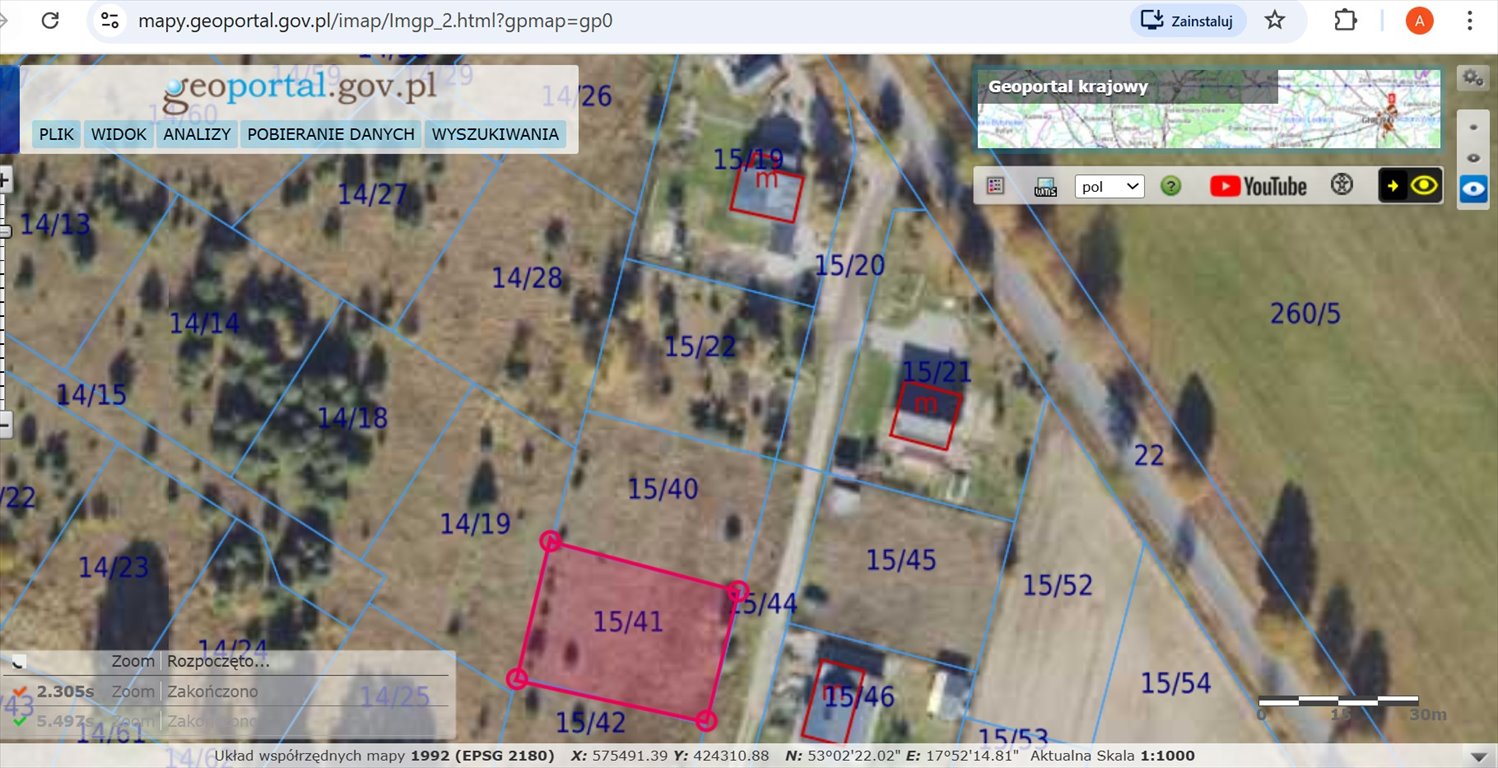Open the WYSZUKIWANIA menu
1498x768 pixels.
point(495,134)
